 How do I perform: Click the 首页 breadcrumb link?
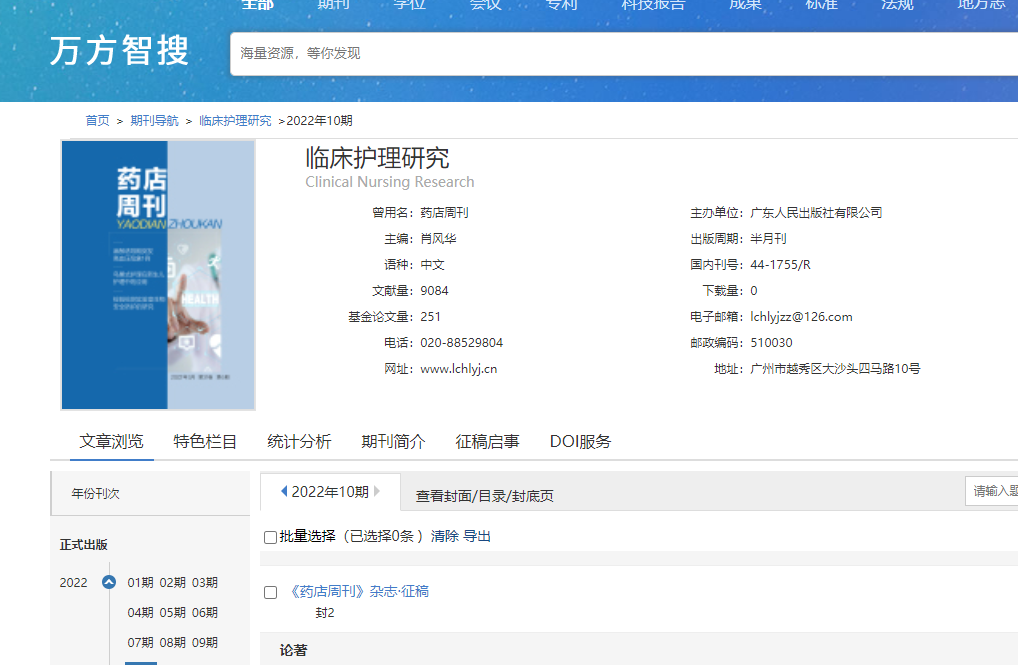point(97,120)
